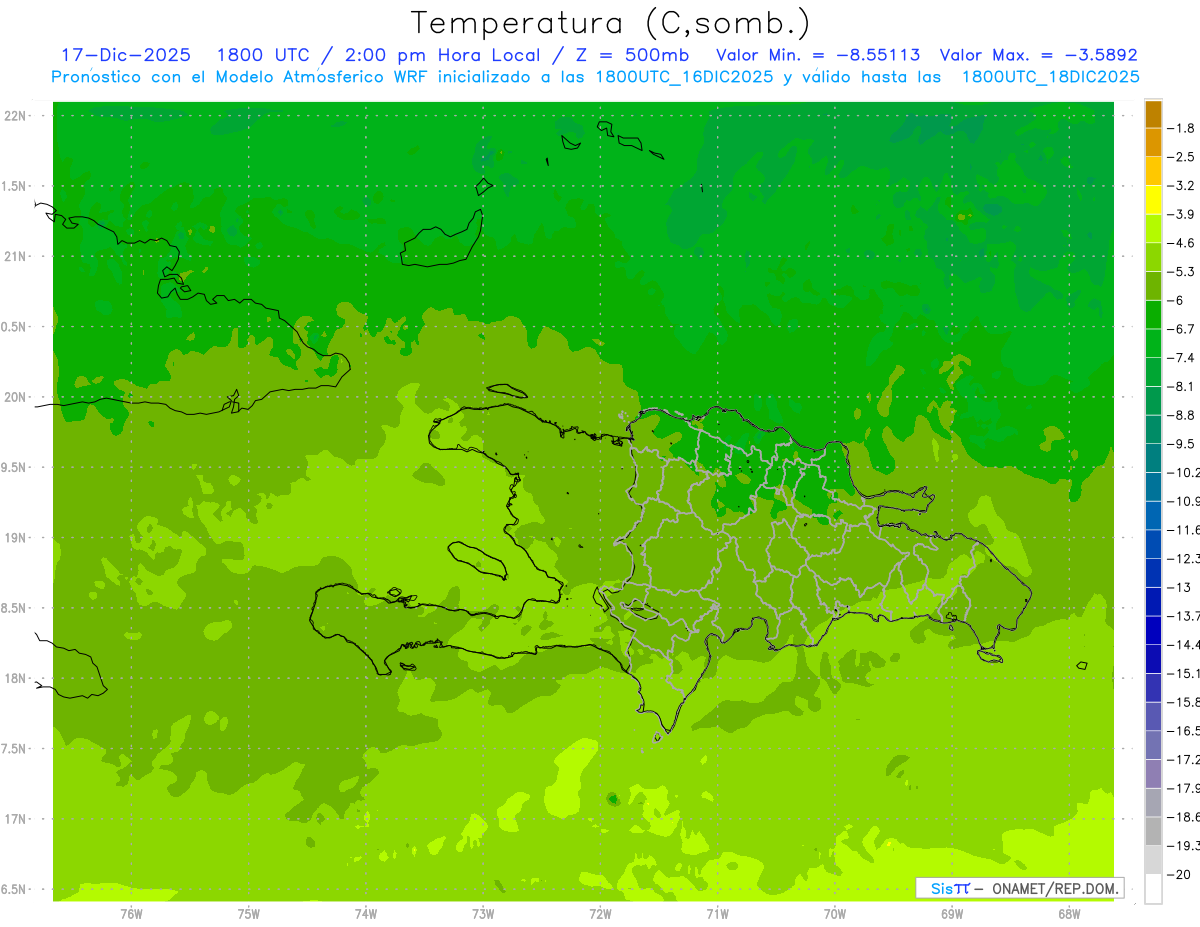The height and width of the screenshot is (927, 1200).
Task: Select the date text '17-Dic-2025'
Action: pos(126,55)
